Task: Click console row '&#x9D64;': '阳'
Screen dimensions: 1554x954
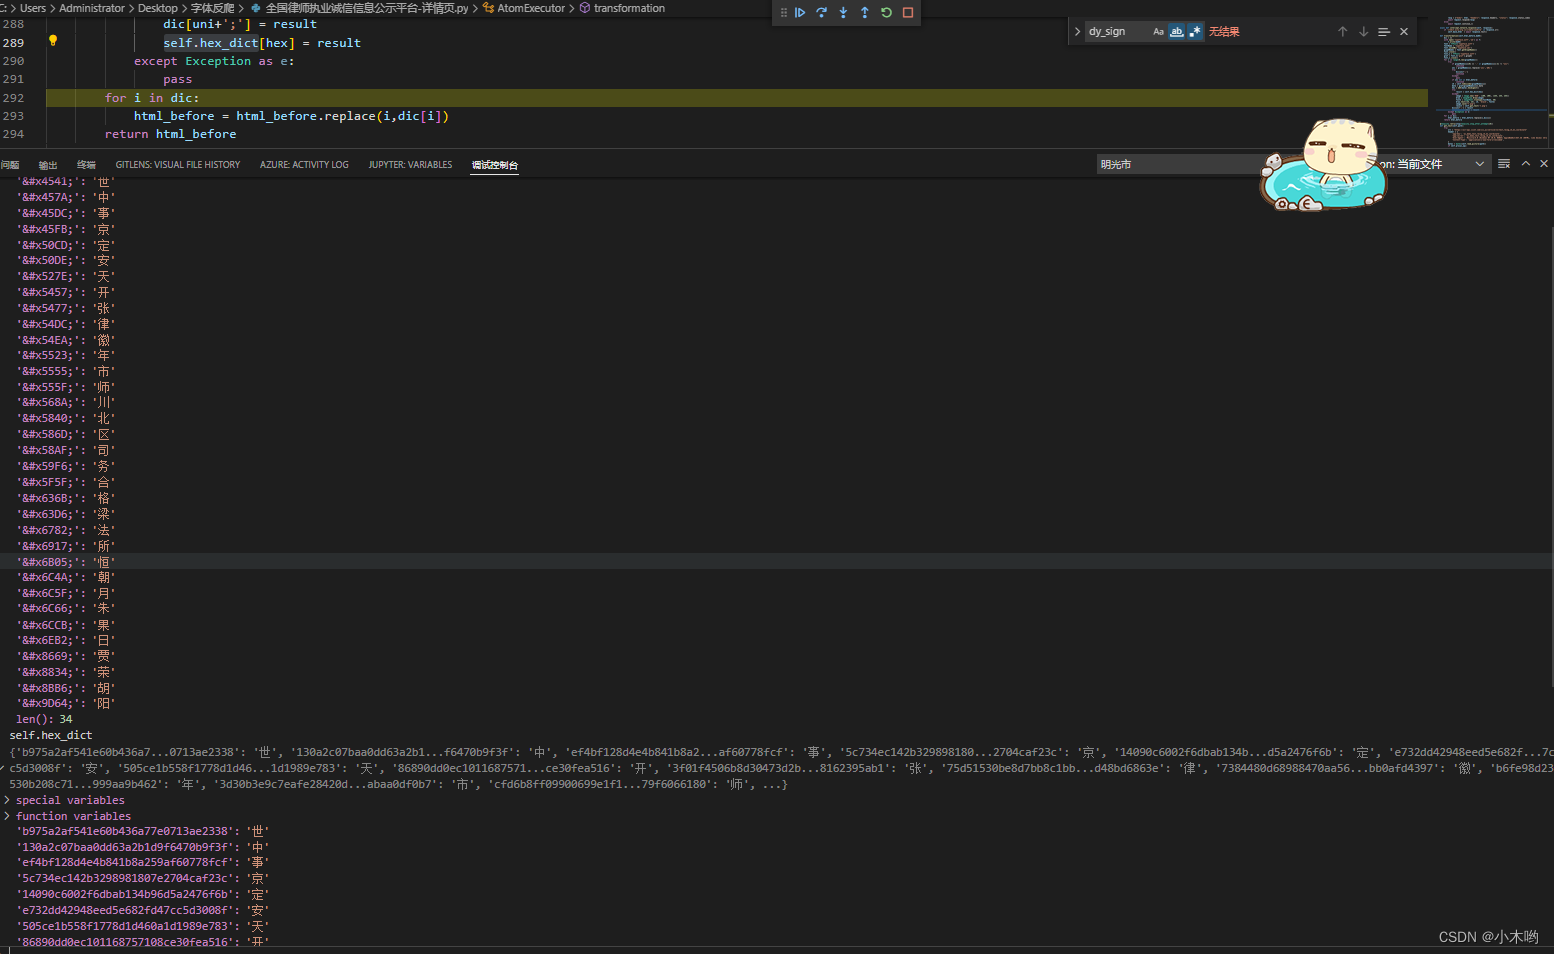Action: pyautogui.click(x=66, y=704)
